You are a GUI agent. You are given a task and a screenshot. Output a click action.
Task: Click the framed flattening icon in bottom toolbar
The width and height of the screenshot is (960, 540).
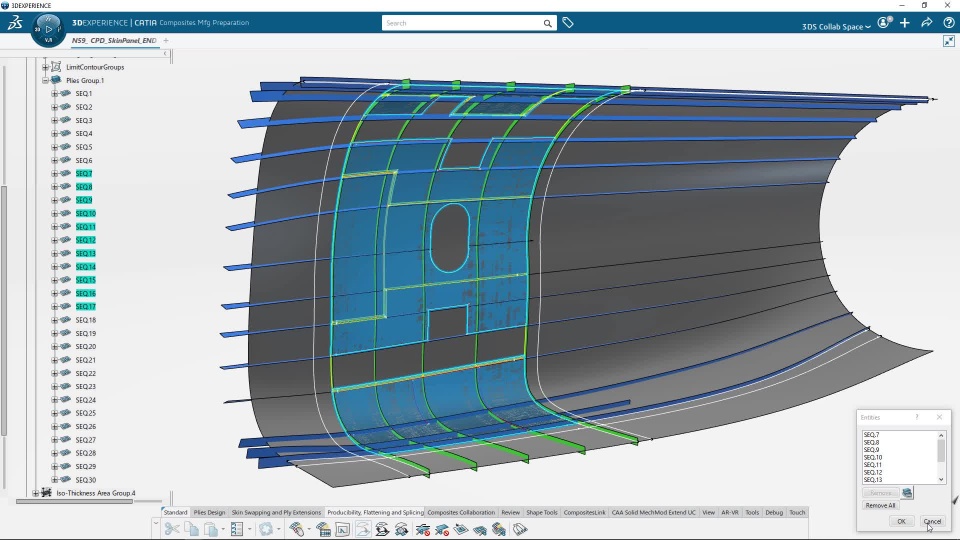pos(343,529)
